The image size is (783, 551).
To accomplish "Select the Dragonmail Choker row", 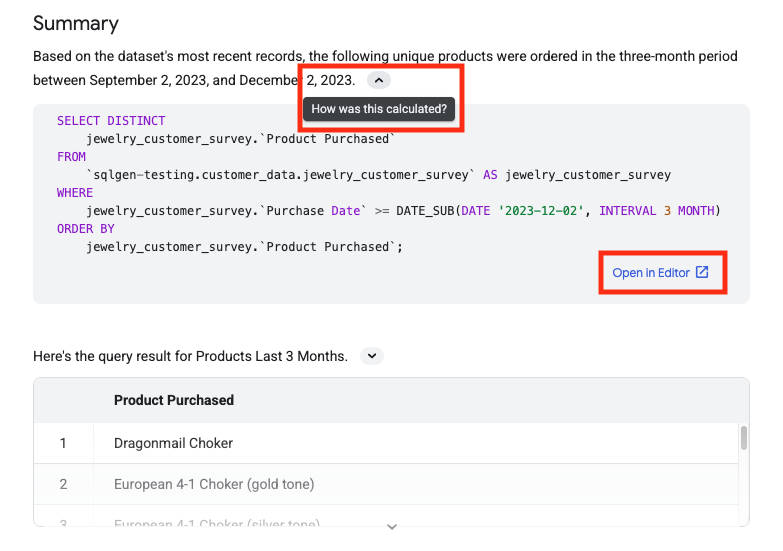I will [174, 443].
